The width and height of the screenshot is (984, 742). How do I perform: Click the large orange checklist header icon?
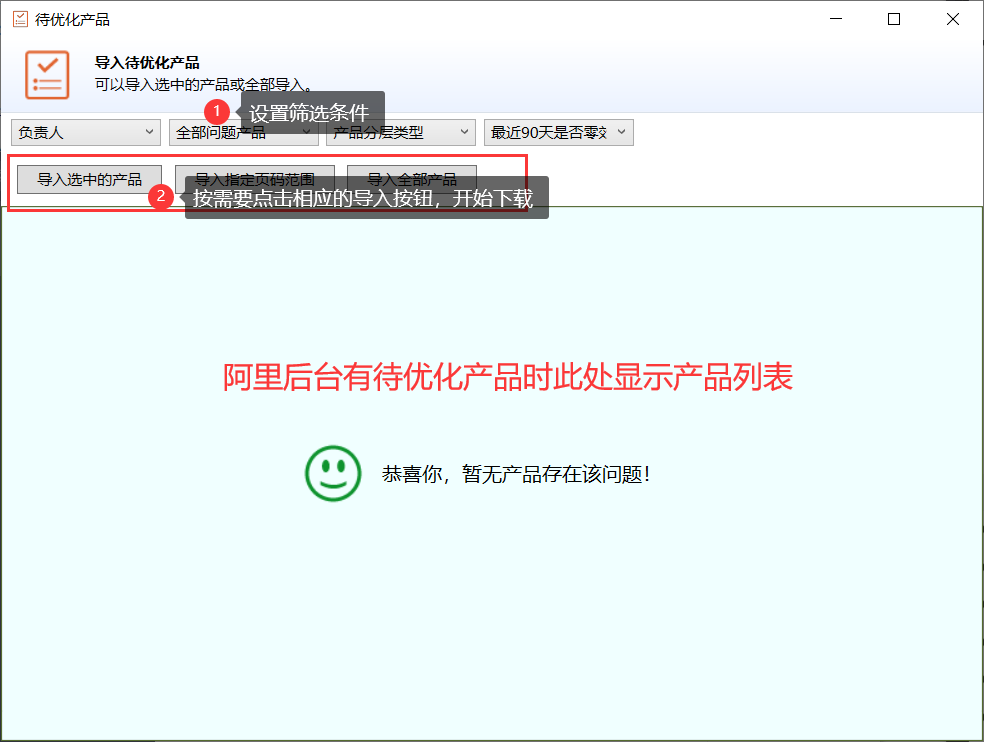tap(47, 75)
